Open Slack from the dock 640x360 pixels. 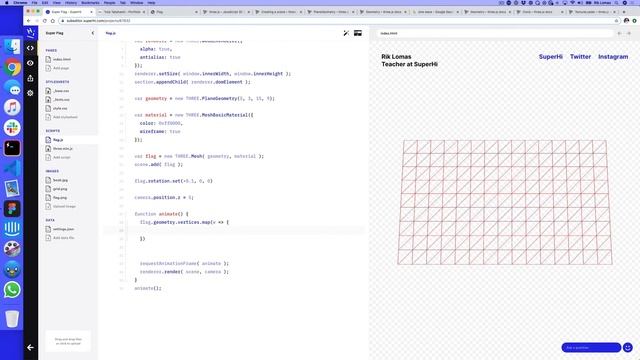point(12,128)
